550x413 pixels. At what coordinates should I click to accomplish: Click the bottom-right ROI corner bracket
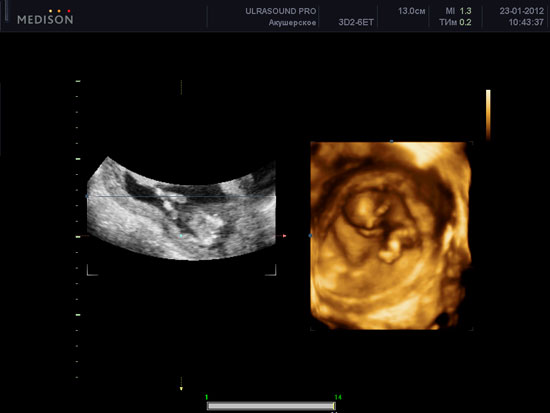(x=271, y=271)
